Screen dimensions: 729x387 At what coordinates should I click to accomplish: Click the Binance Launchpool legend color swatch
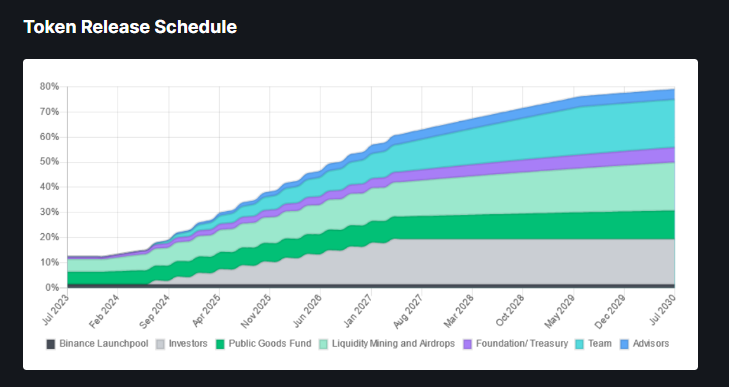(51, 344)
